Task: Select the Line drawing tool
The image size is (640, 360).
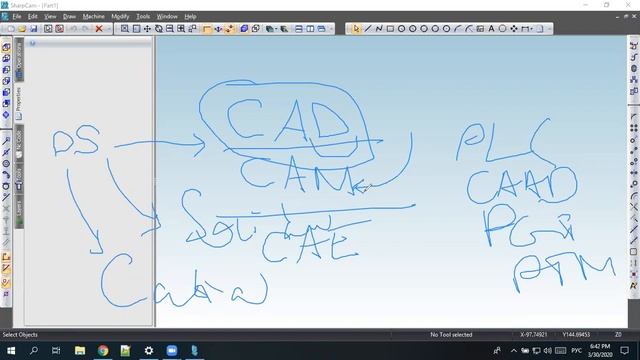Action: (x=368, y=29)
